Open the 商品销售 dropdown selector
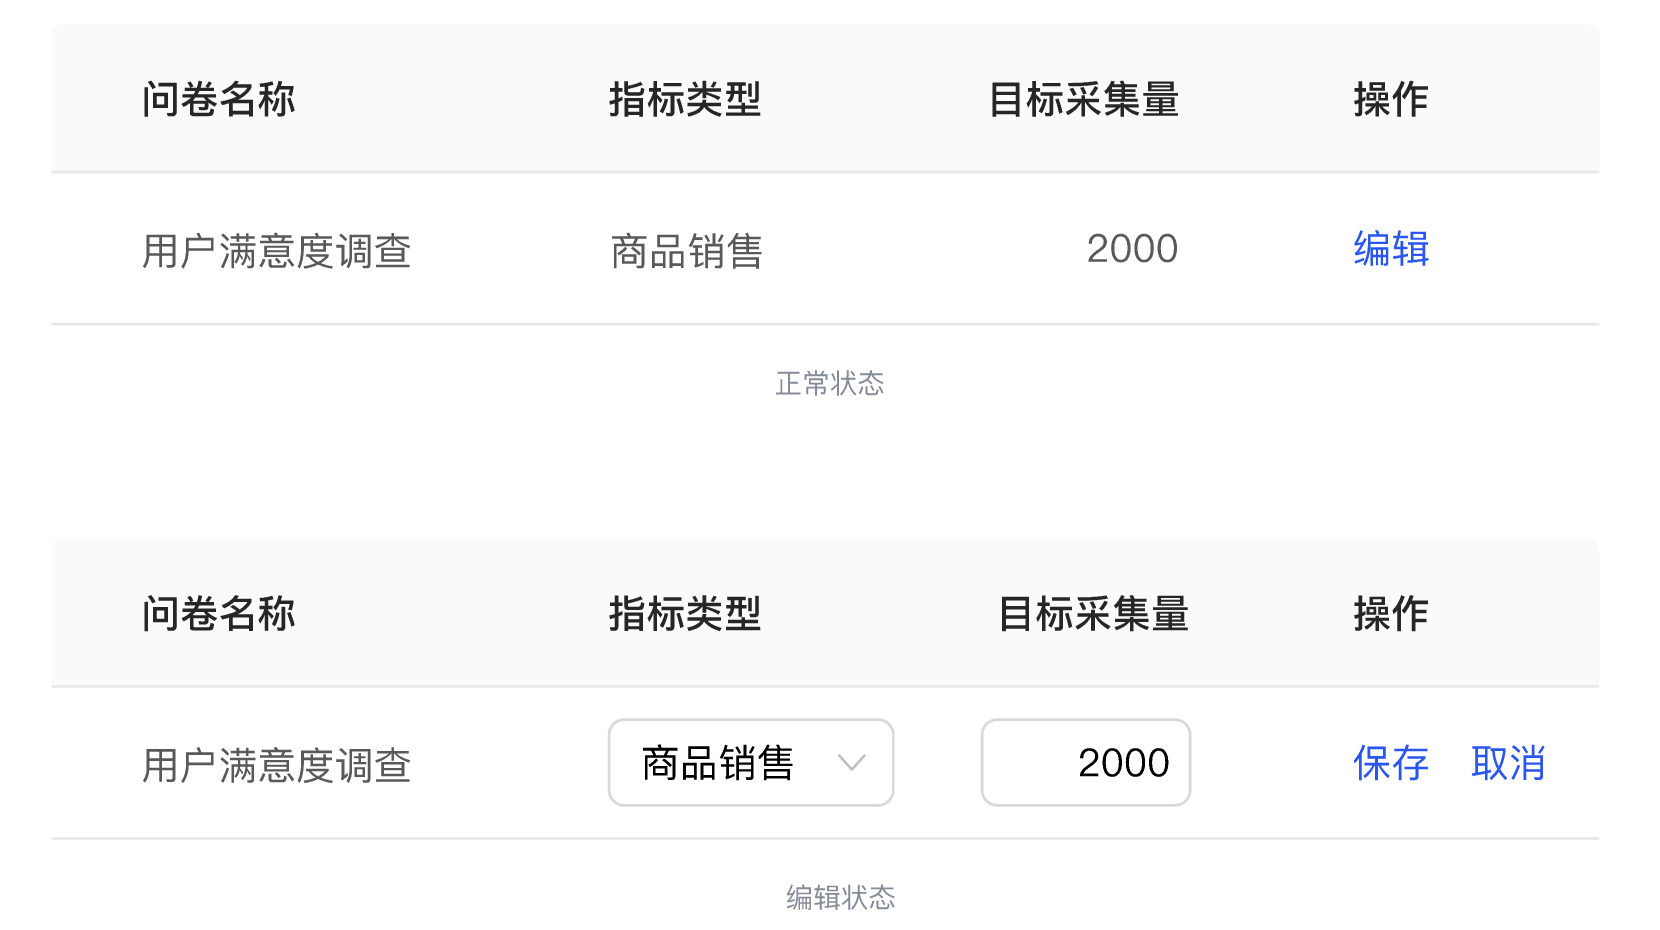1660x930 pixels. [x=751, y=763]
